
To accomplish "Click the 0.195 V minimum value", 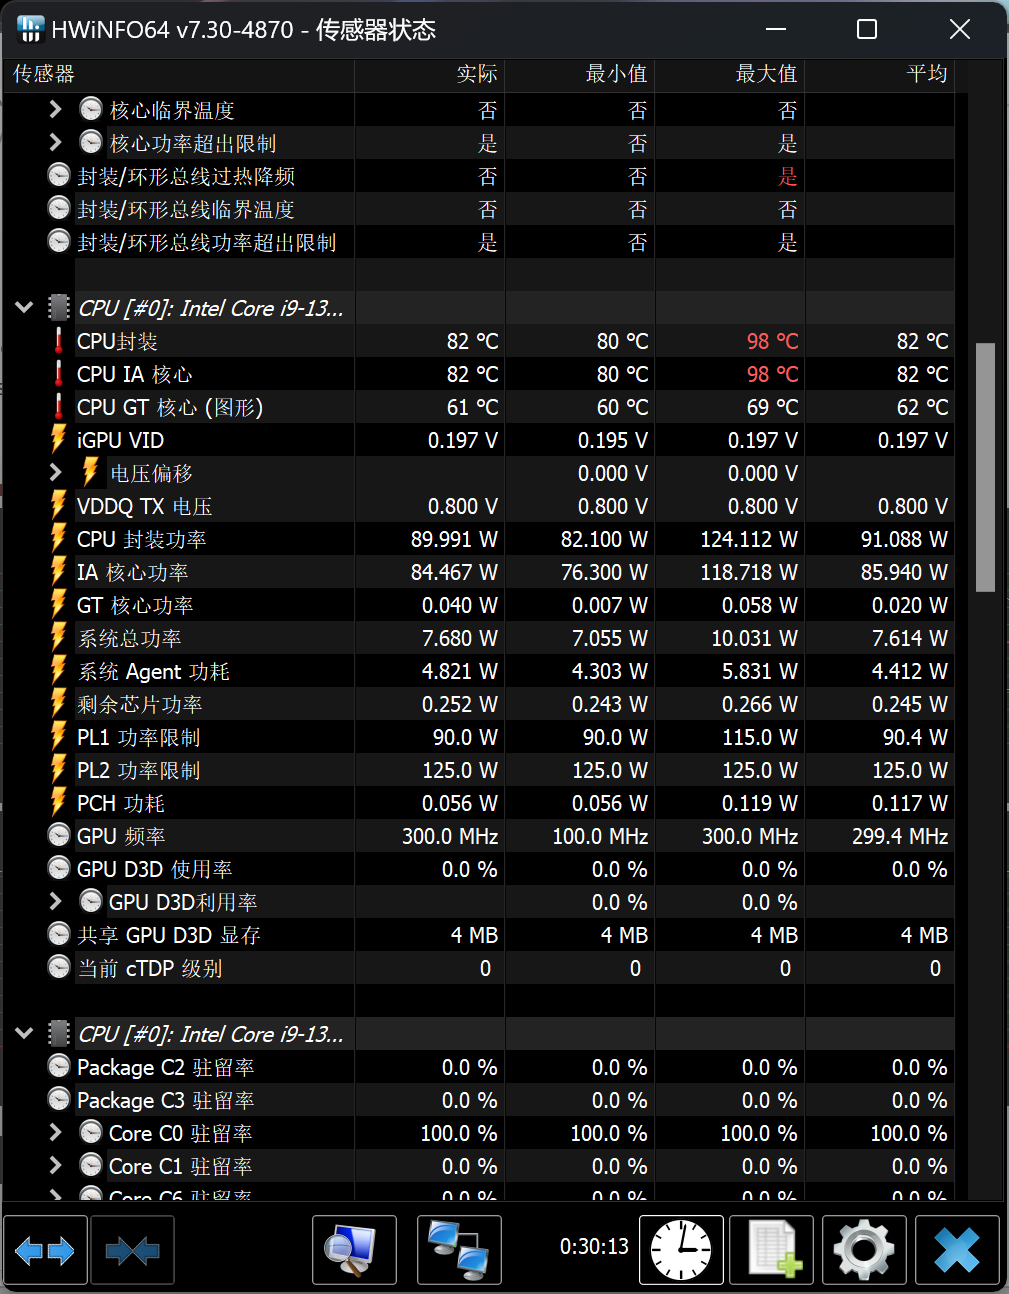I will [612, 440].
